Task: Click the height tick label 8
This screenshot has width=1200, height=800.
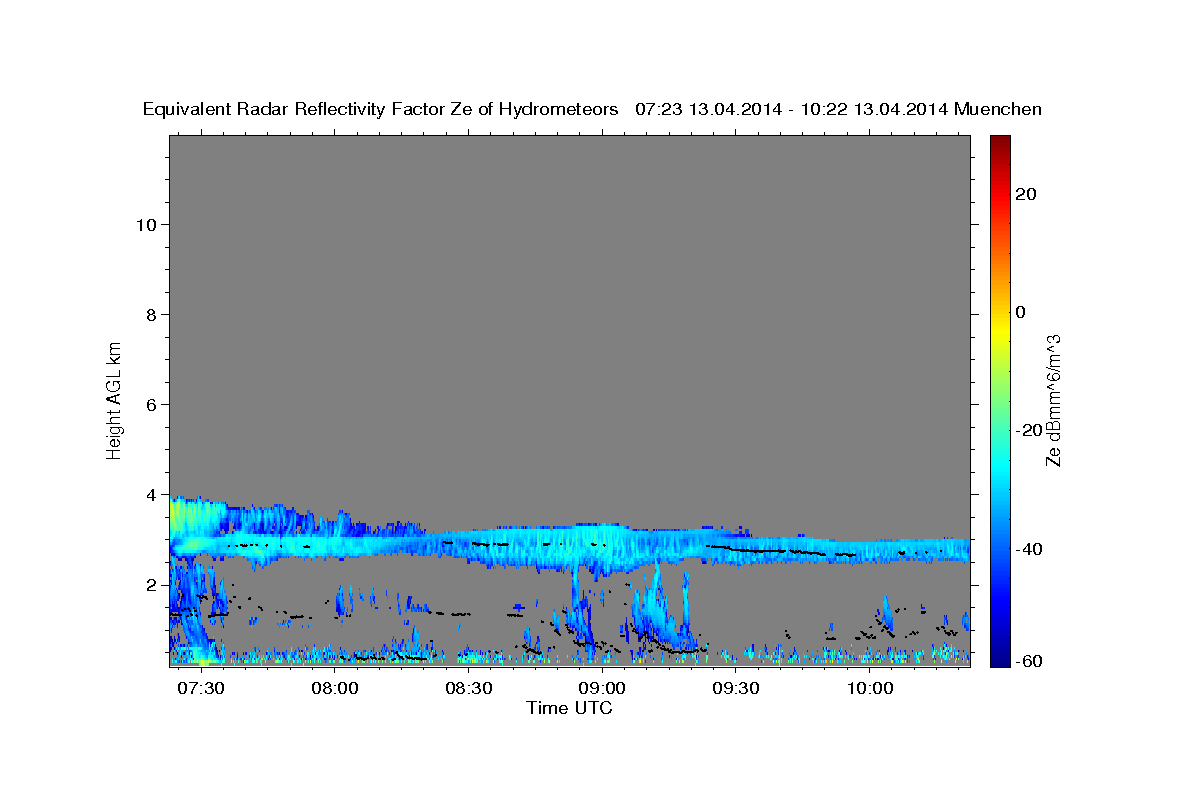Action: [x=152, y=314]
